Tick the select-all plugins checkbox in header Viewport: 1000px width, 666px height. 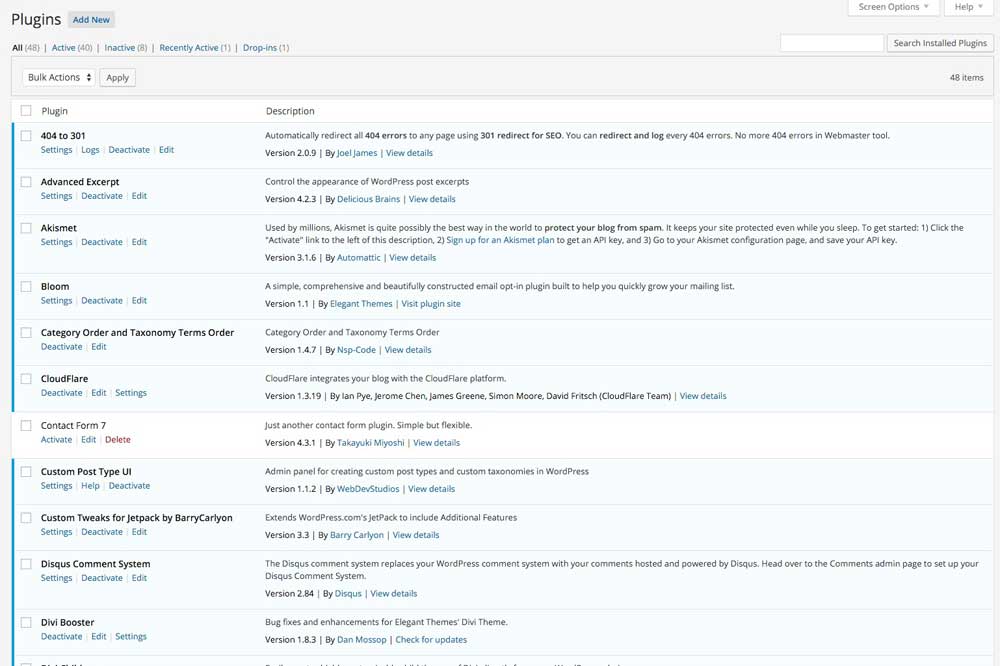(26, 110)
